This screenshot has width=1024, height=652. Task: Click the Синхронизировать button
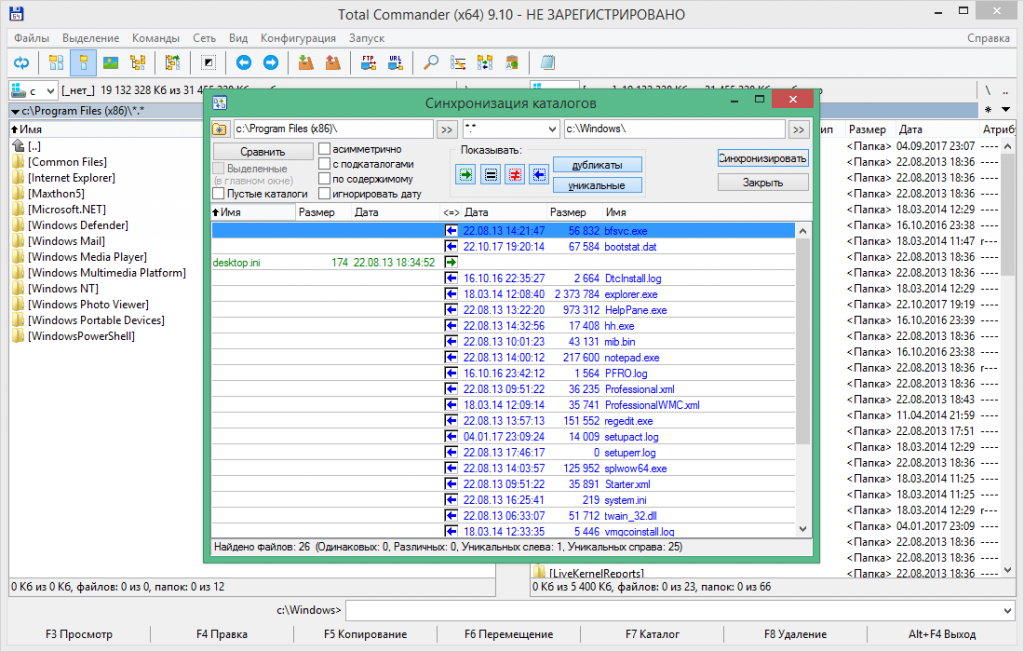763,158
